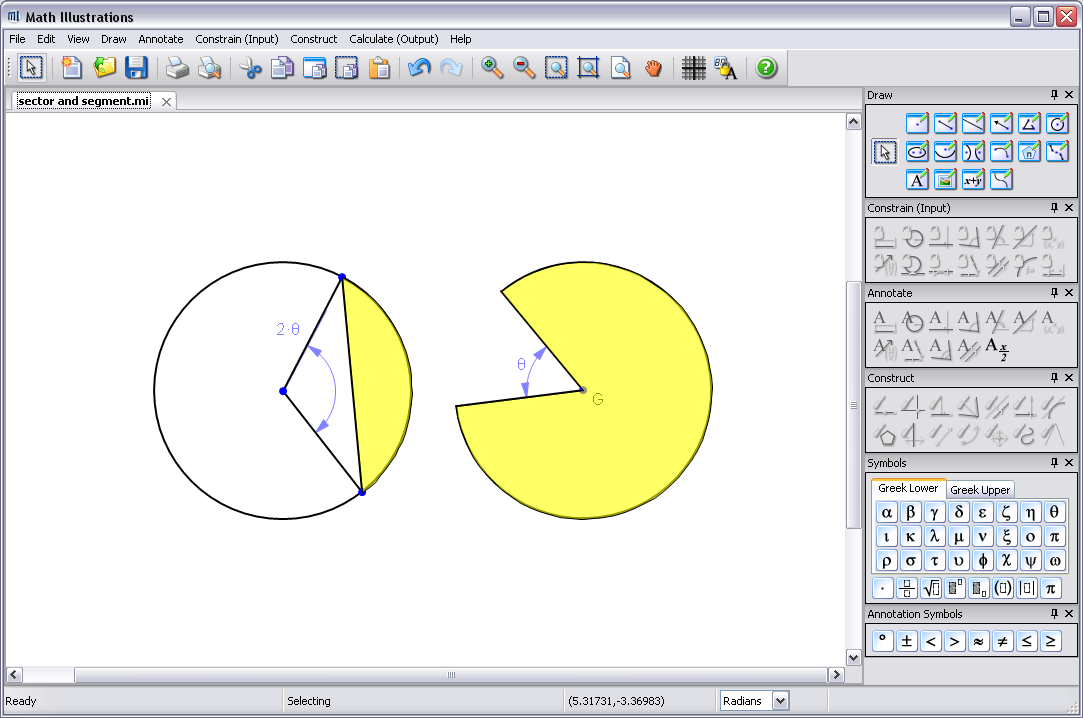Select the Draw Circle tool

tap(1057, 124)
